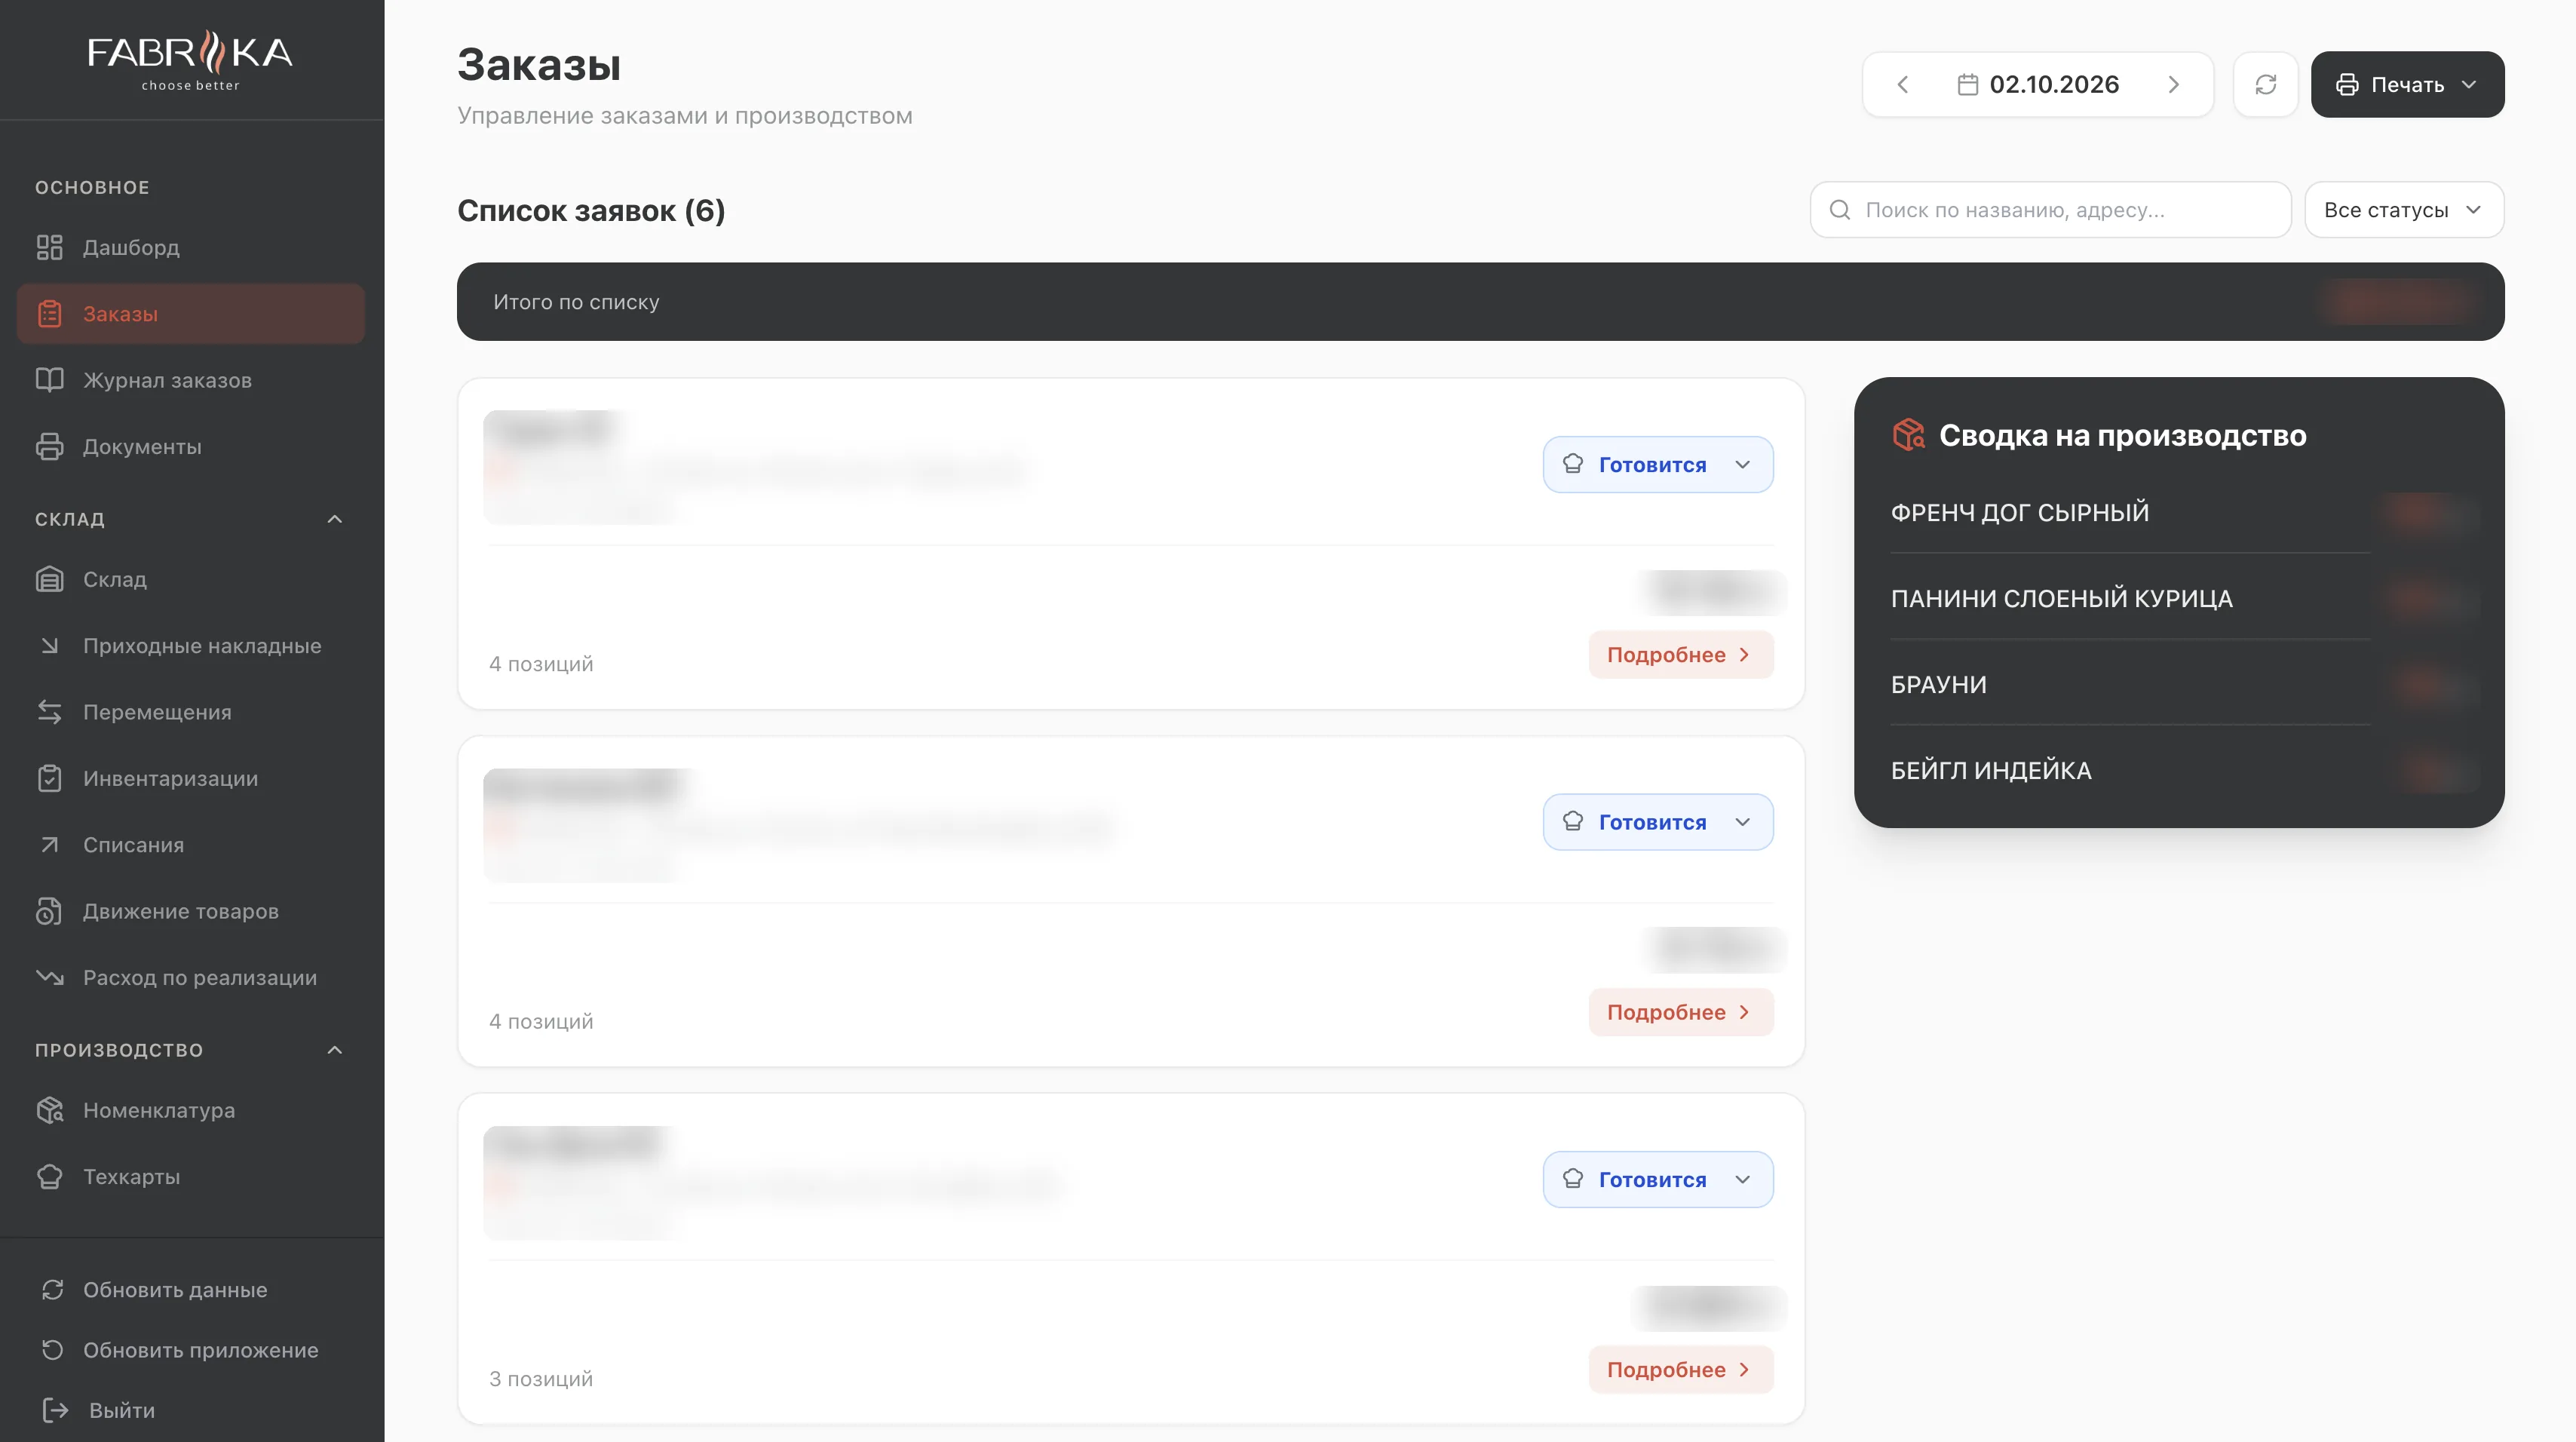Click Подробнее on the first order card
Screen dimensions: 2576x1442
click(x=1681, y=654)
